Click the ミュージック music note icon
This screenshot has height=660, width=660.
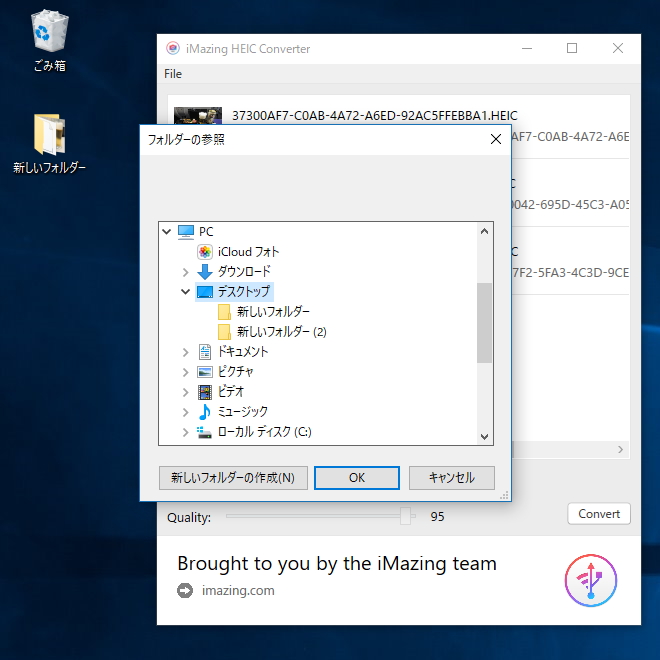(205, 412)
